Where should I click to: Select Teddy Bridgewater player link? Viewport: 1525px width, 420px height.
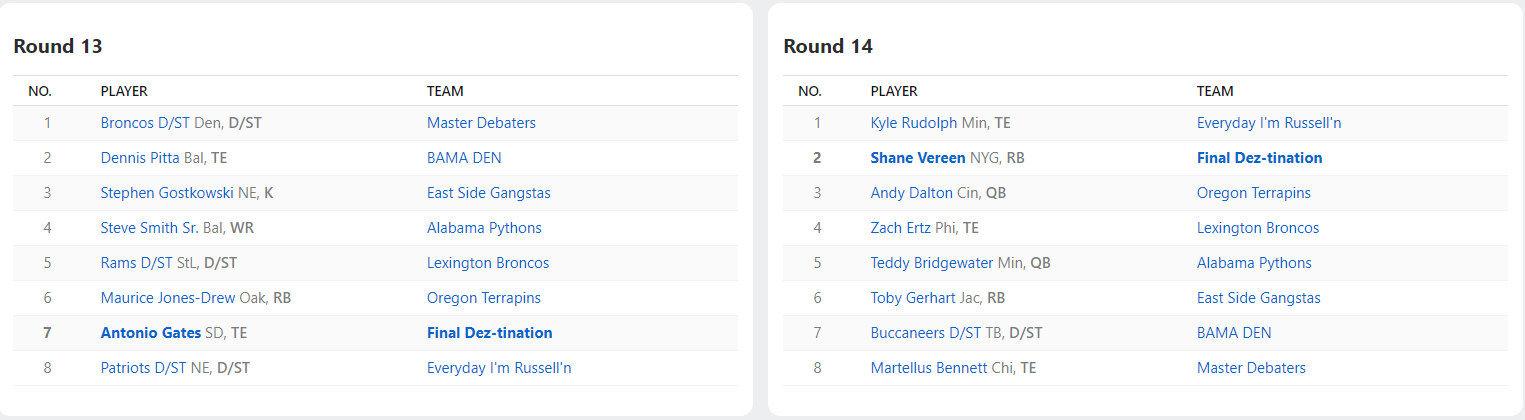click(x=932, y=263)
